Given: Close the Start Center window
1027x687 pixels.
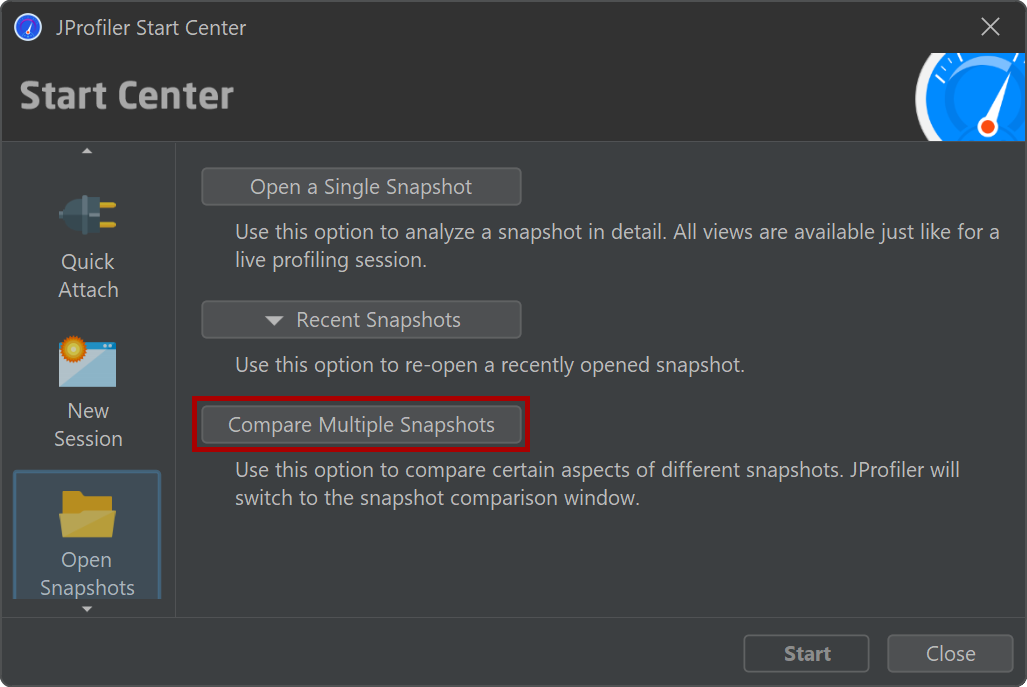Looking at the screenshot, I should pos(990,27).
